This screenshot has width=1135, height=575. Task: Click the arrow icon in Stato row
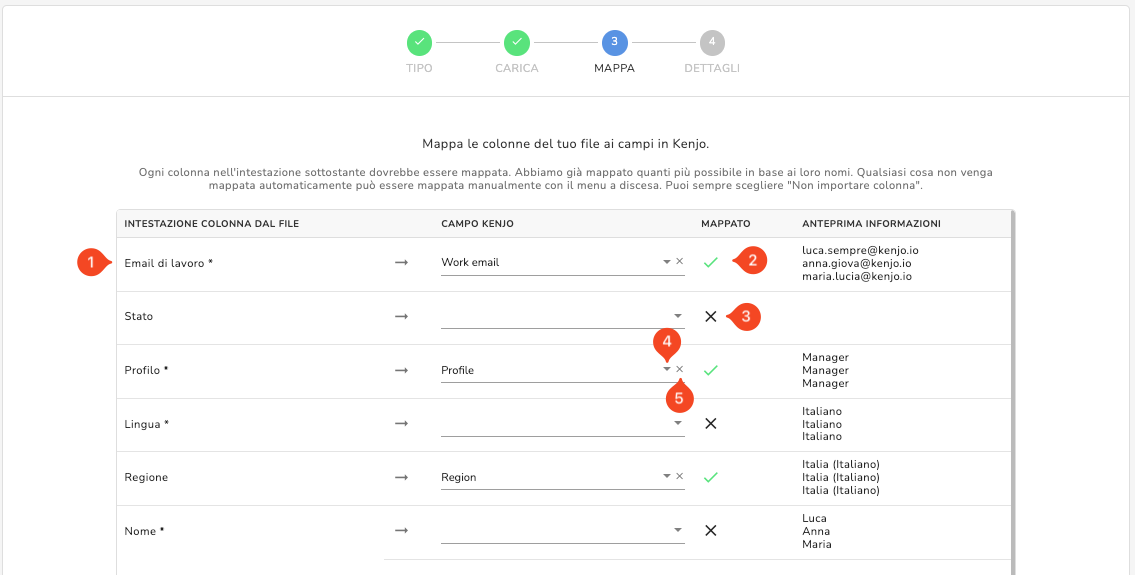point(402,316)
